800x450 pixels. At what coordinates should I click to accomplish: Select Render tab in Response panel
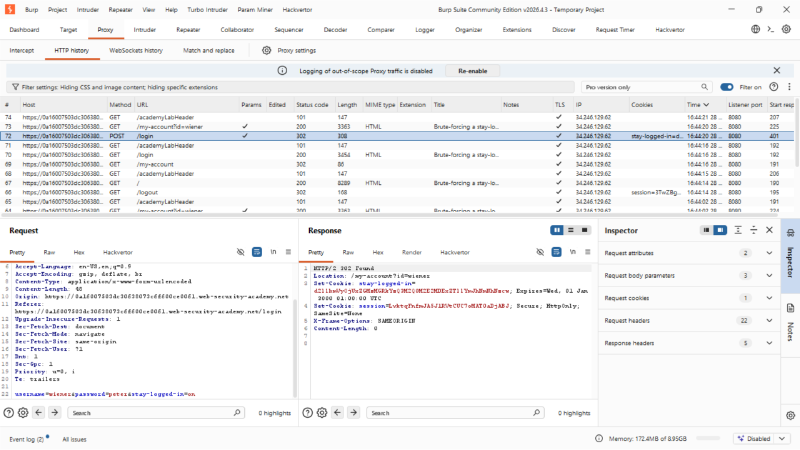(x=412, y=252)
